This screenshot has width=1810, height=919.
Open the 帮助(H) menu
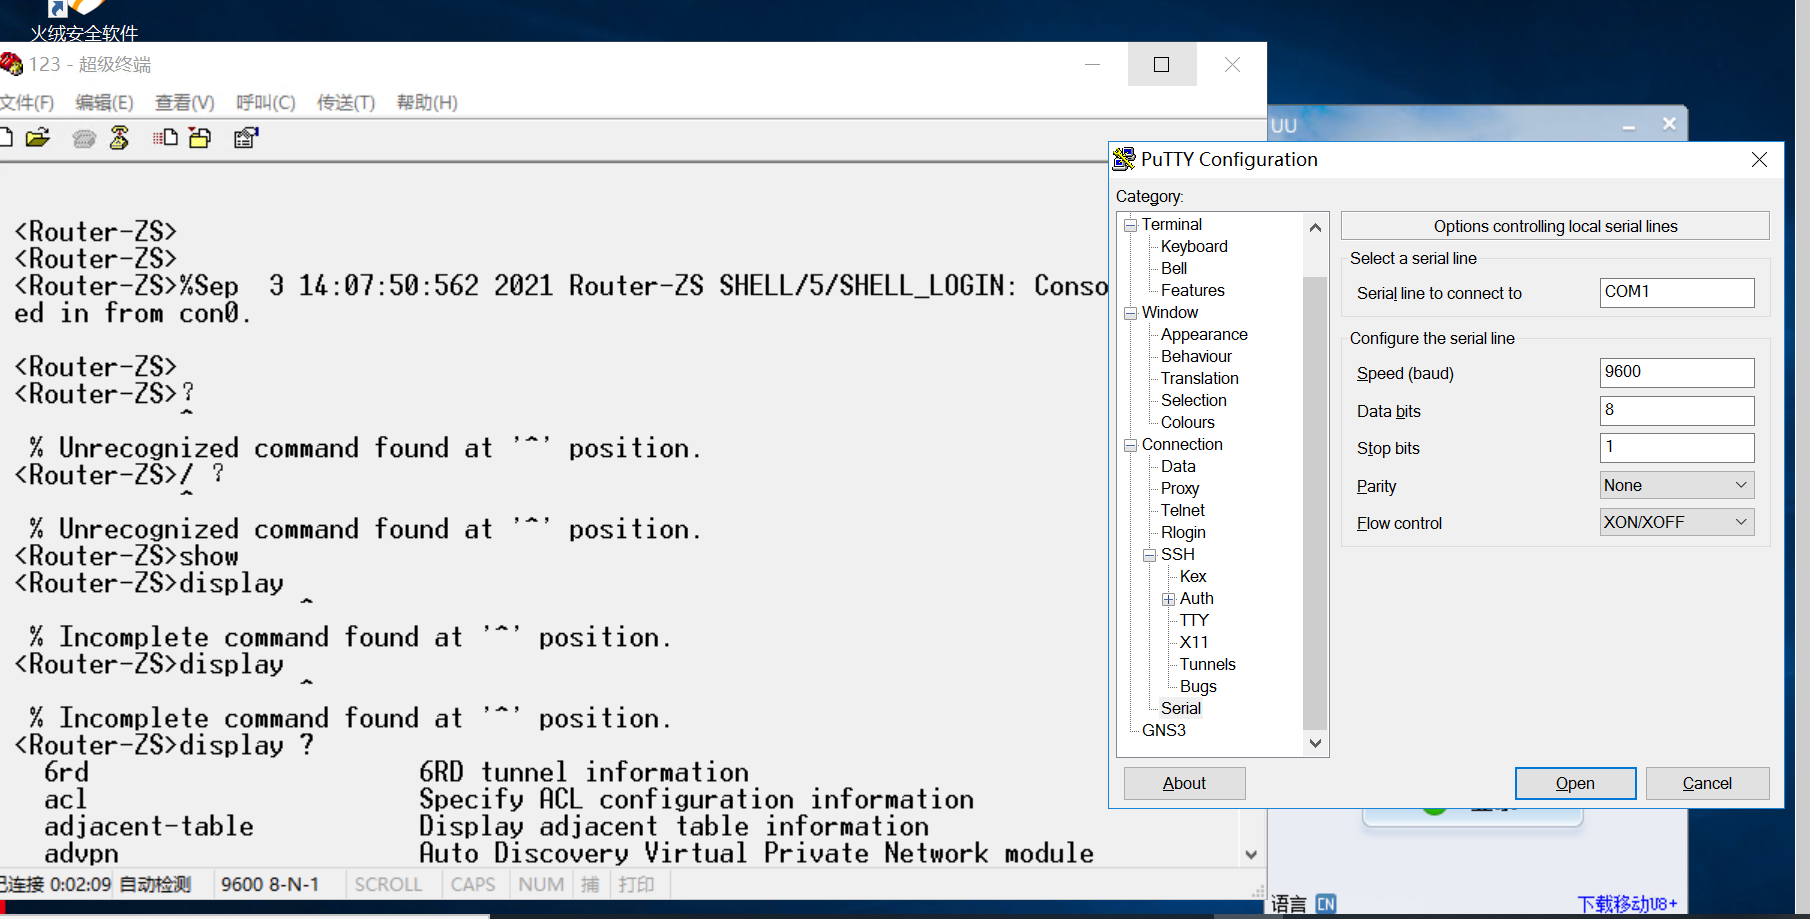(x=427, y=102)
